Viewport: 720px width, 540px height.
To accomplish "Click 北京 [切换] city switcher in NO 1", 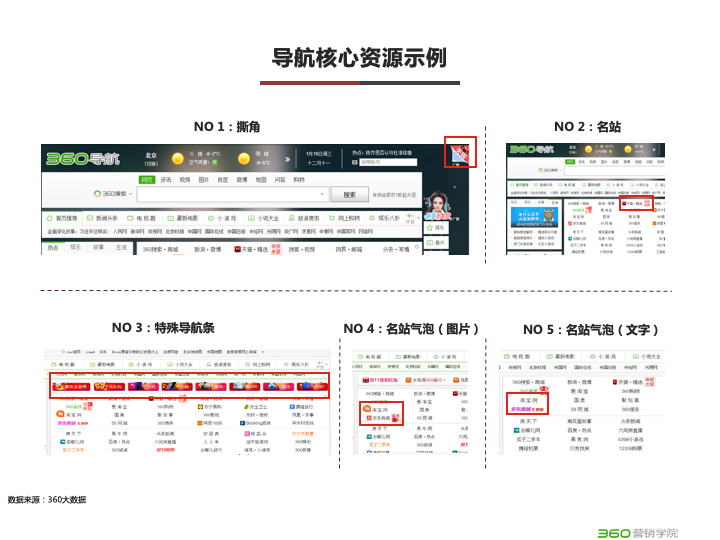I will click(x=151, y=159).
